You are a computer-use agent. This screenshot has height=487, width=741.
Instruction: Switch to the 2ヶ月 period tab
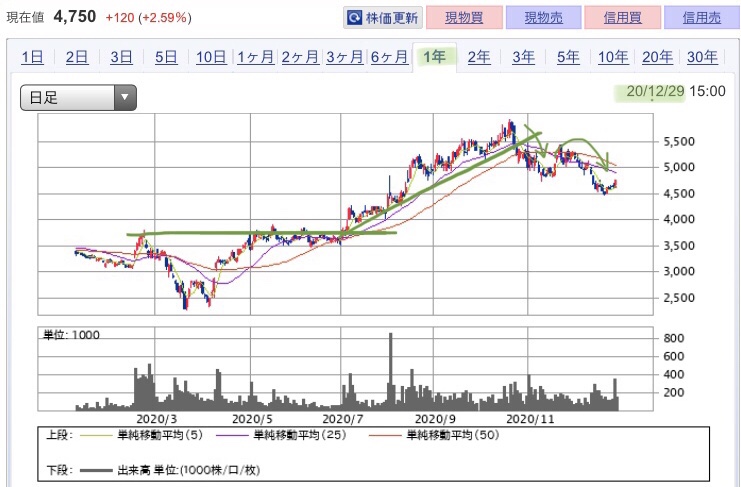point(300,57)
